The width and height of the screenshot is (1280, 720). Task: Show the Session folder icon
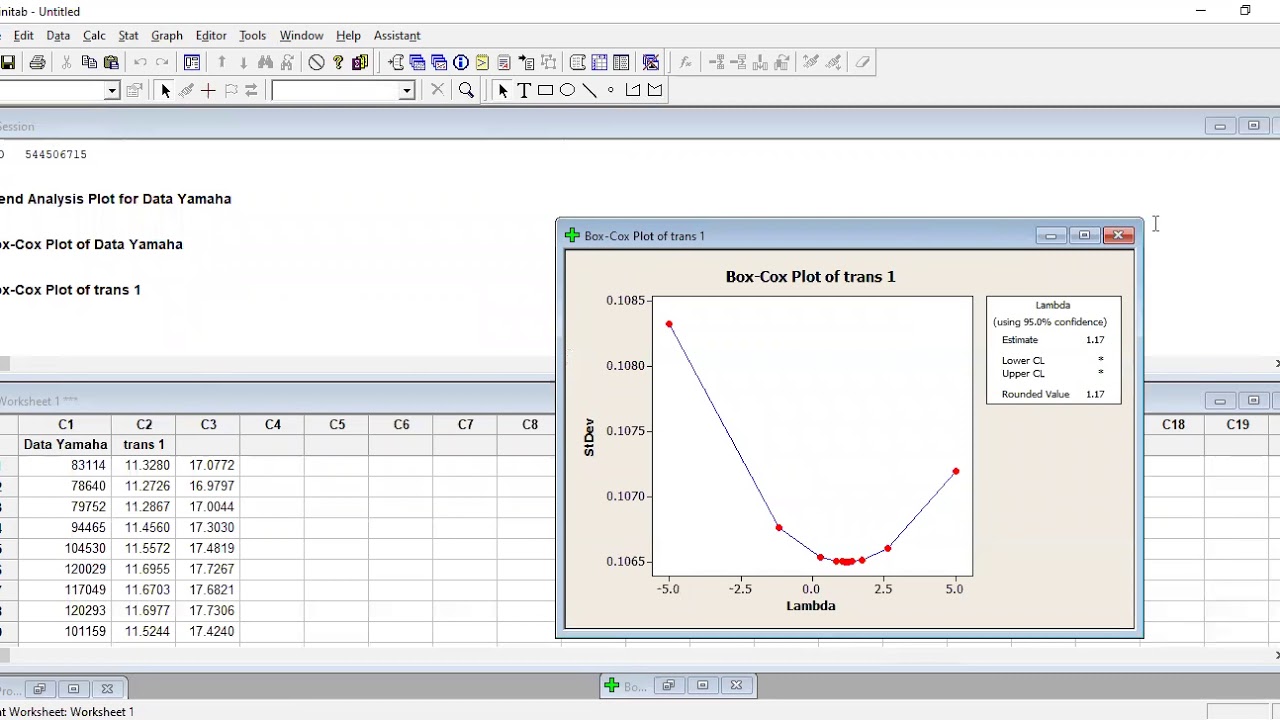[x=396, y=62]
